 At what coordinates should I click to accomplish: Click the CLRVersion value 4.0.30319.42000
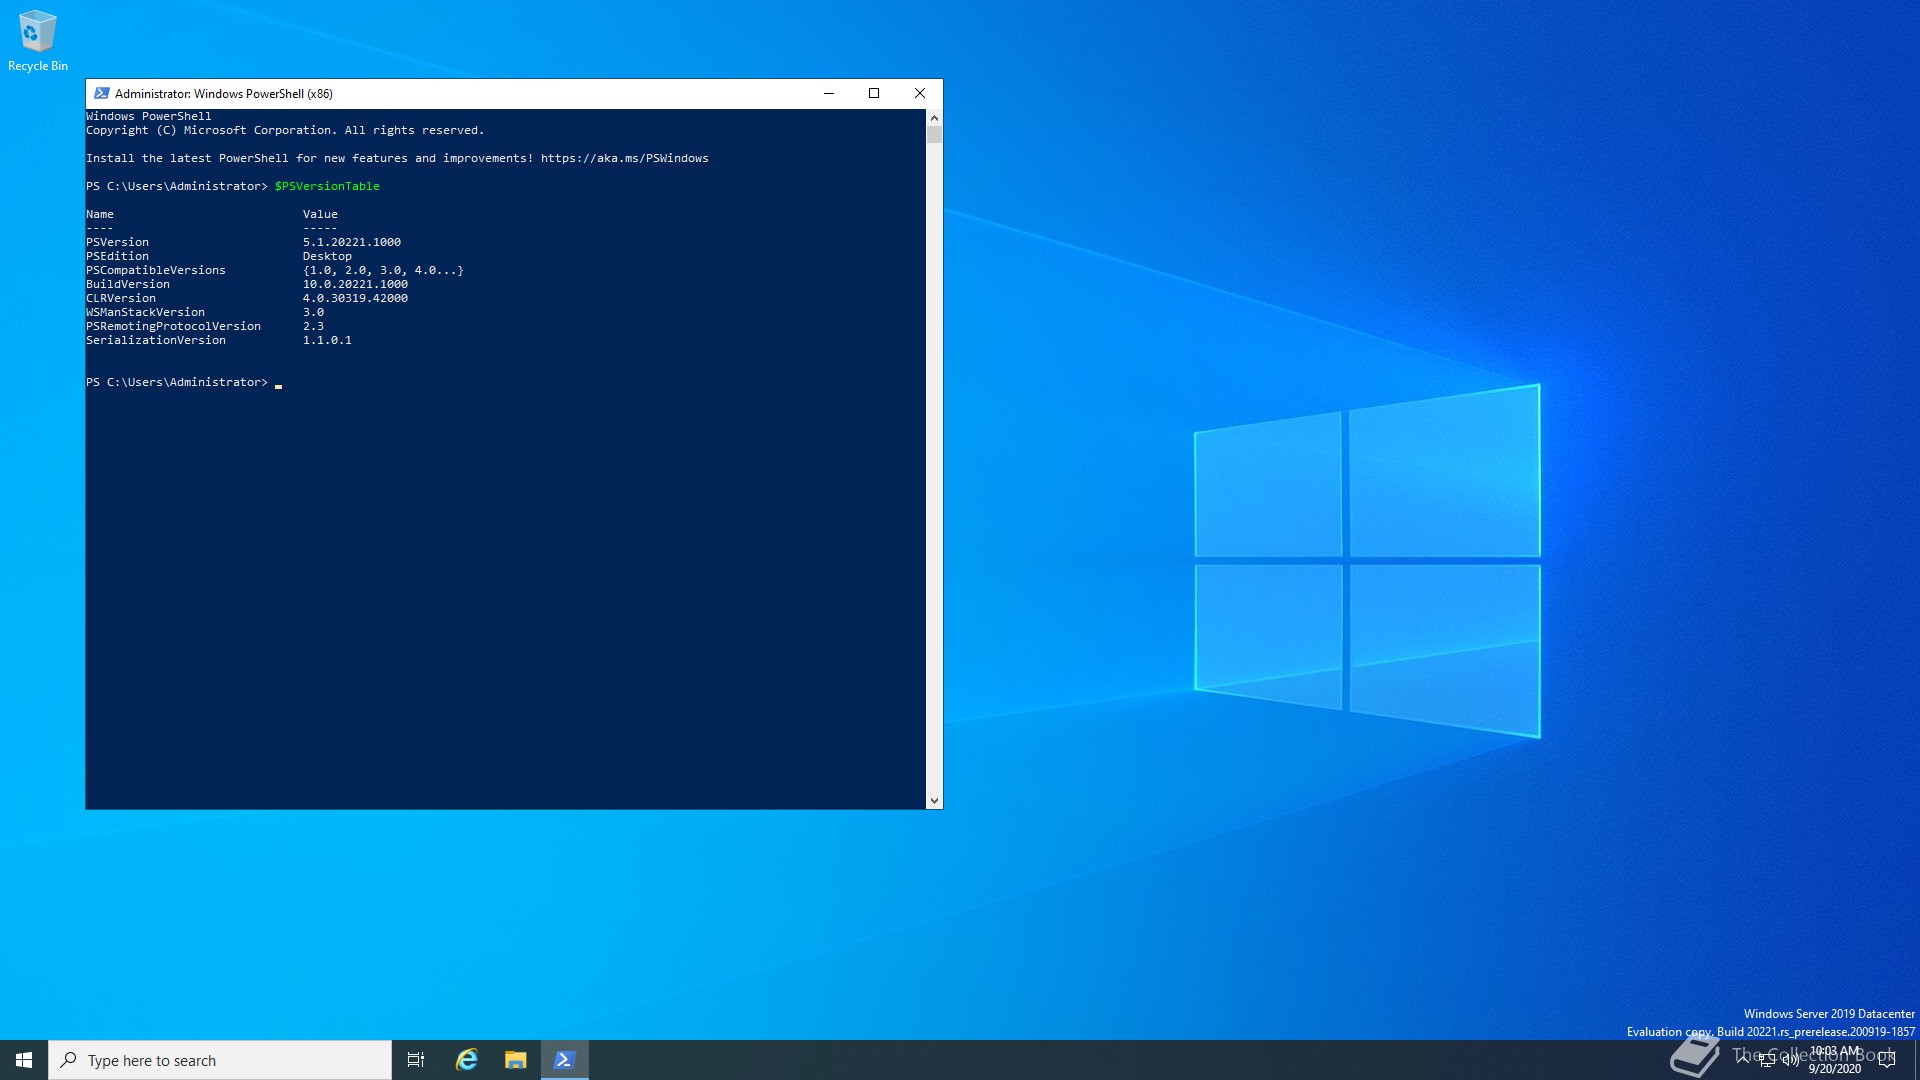[355, 298]
